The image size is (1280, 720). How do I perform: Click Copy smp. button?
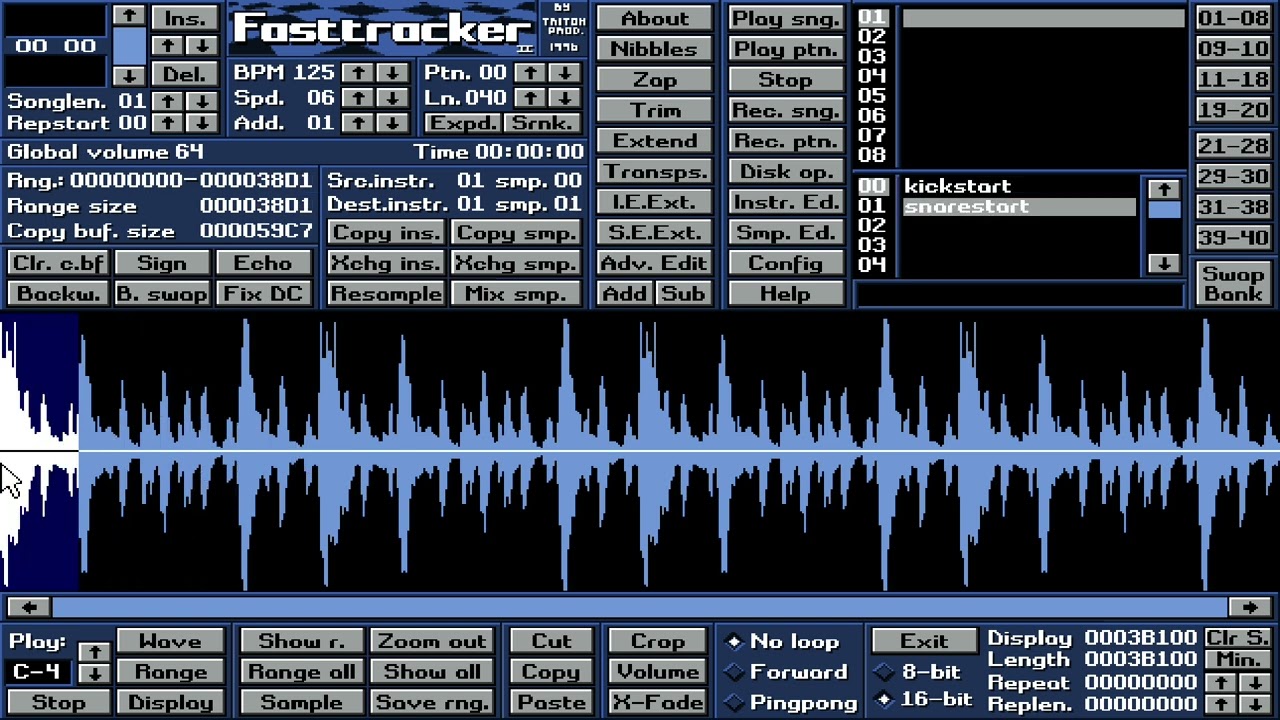pos(516,233)
